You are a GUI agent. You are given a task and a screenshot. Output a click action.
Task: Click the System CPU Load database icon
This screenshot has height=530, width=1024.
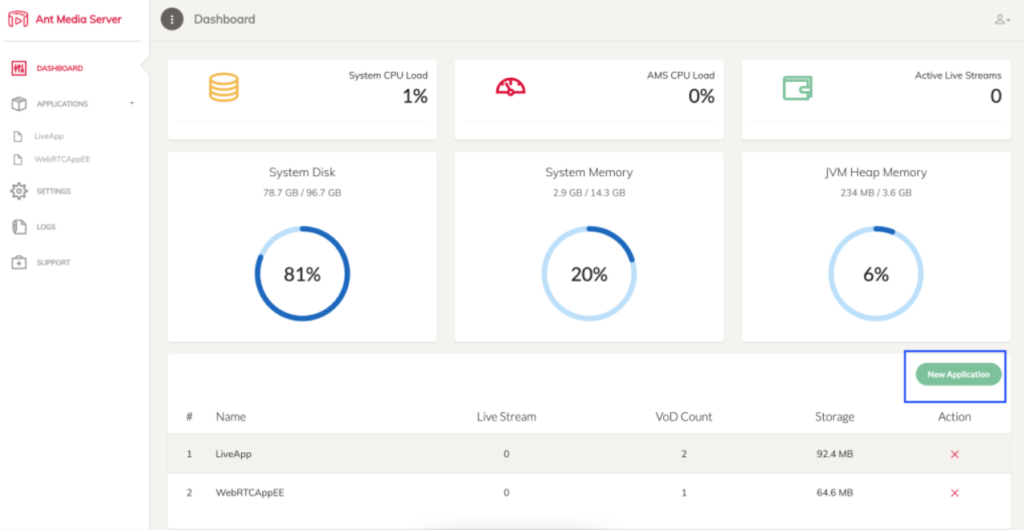point(223,87)
